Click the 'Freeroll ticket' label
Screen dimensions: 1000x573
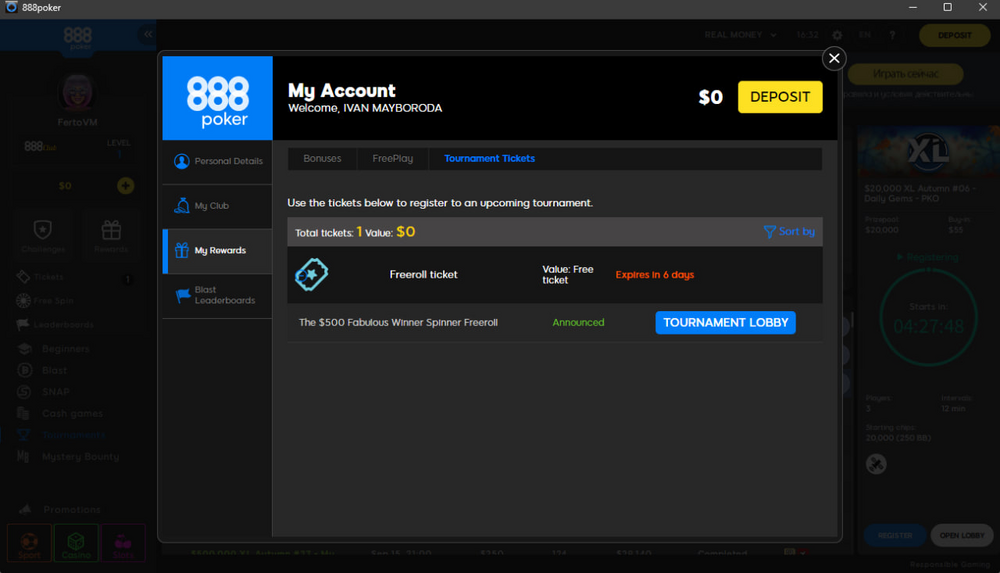tap(423, 275)
